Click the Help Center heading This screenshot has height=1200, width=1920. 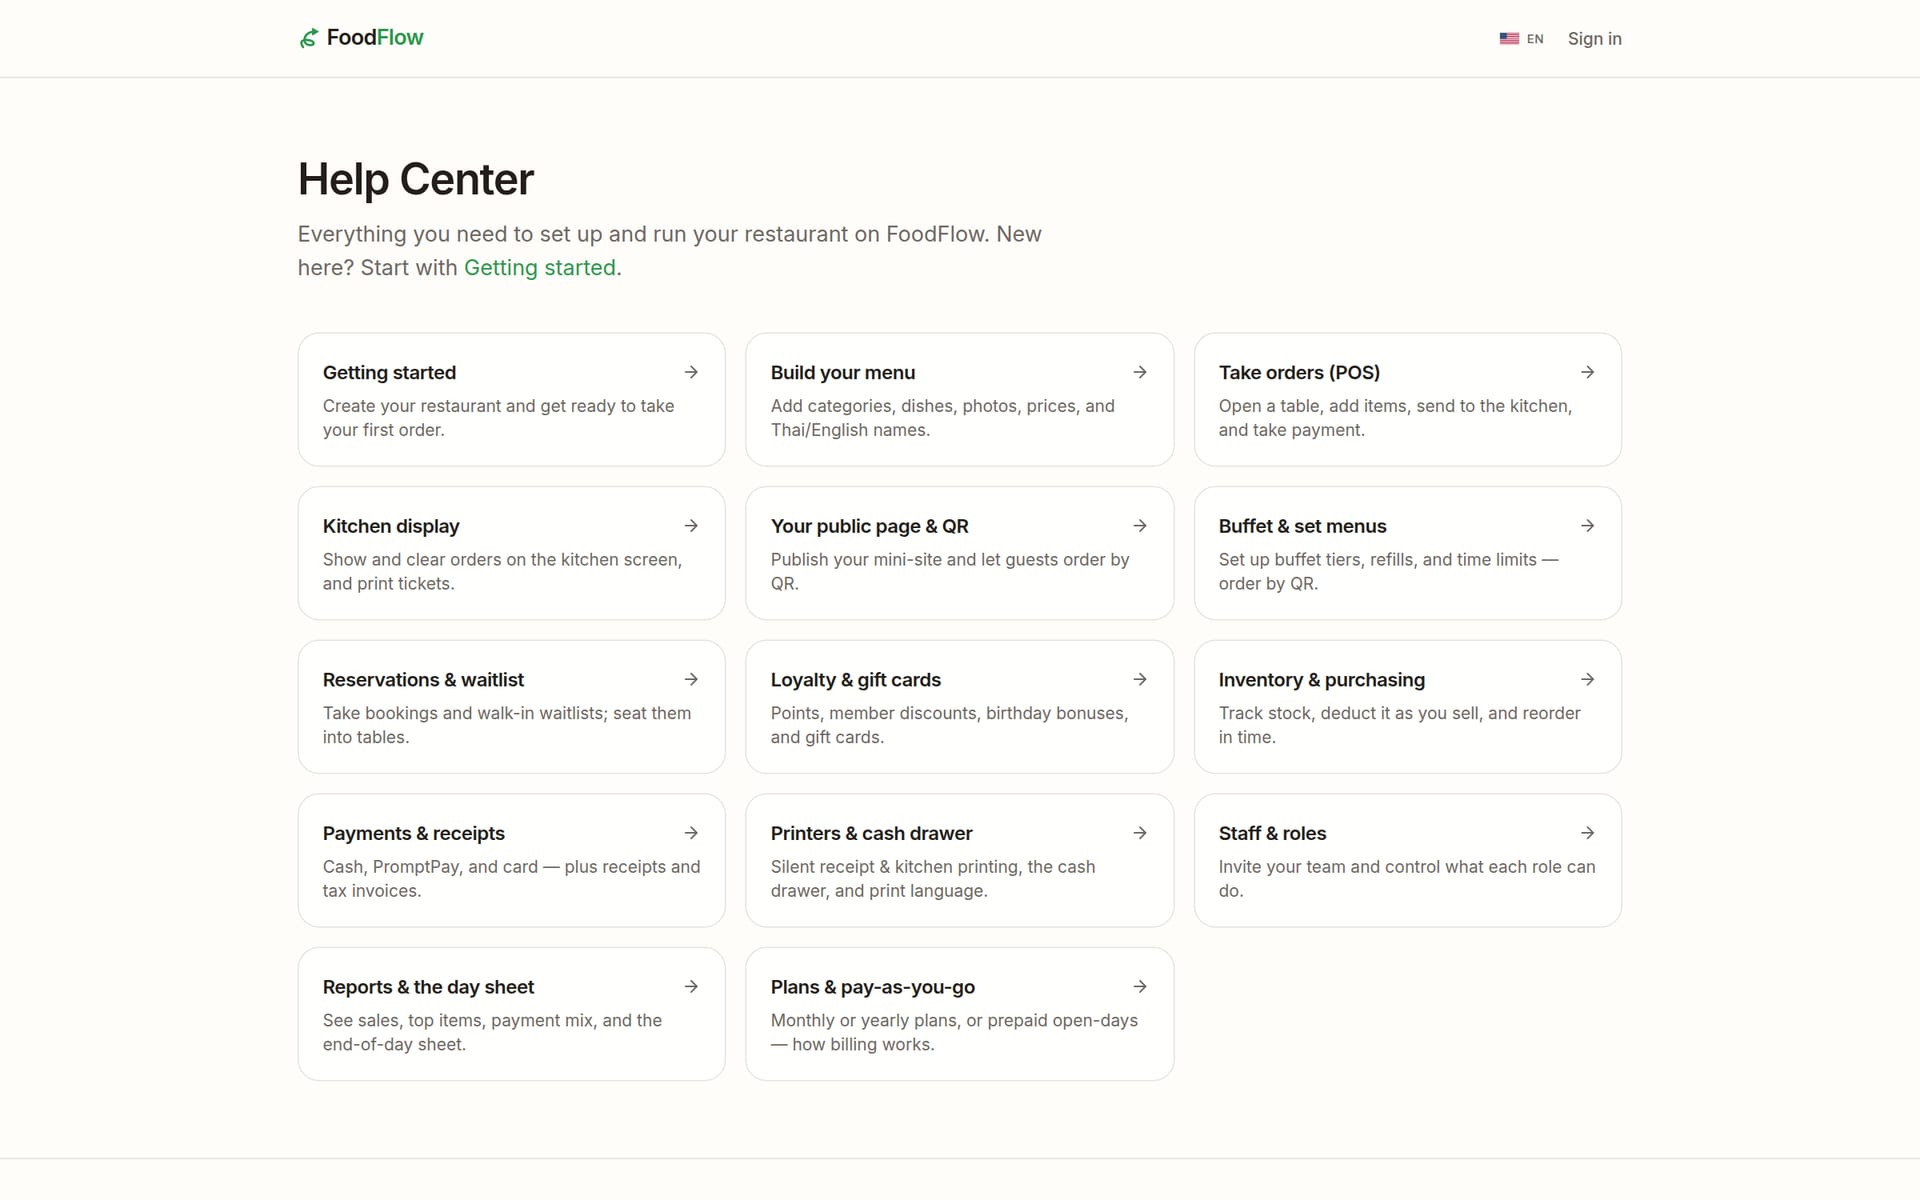tap(415, 180)
